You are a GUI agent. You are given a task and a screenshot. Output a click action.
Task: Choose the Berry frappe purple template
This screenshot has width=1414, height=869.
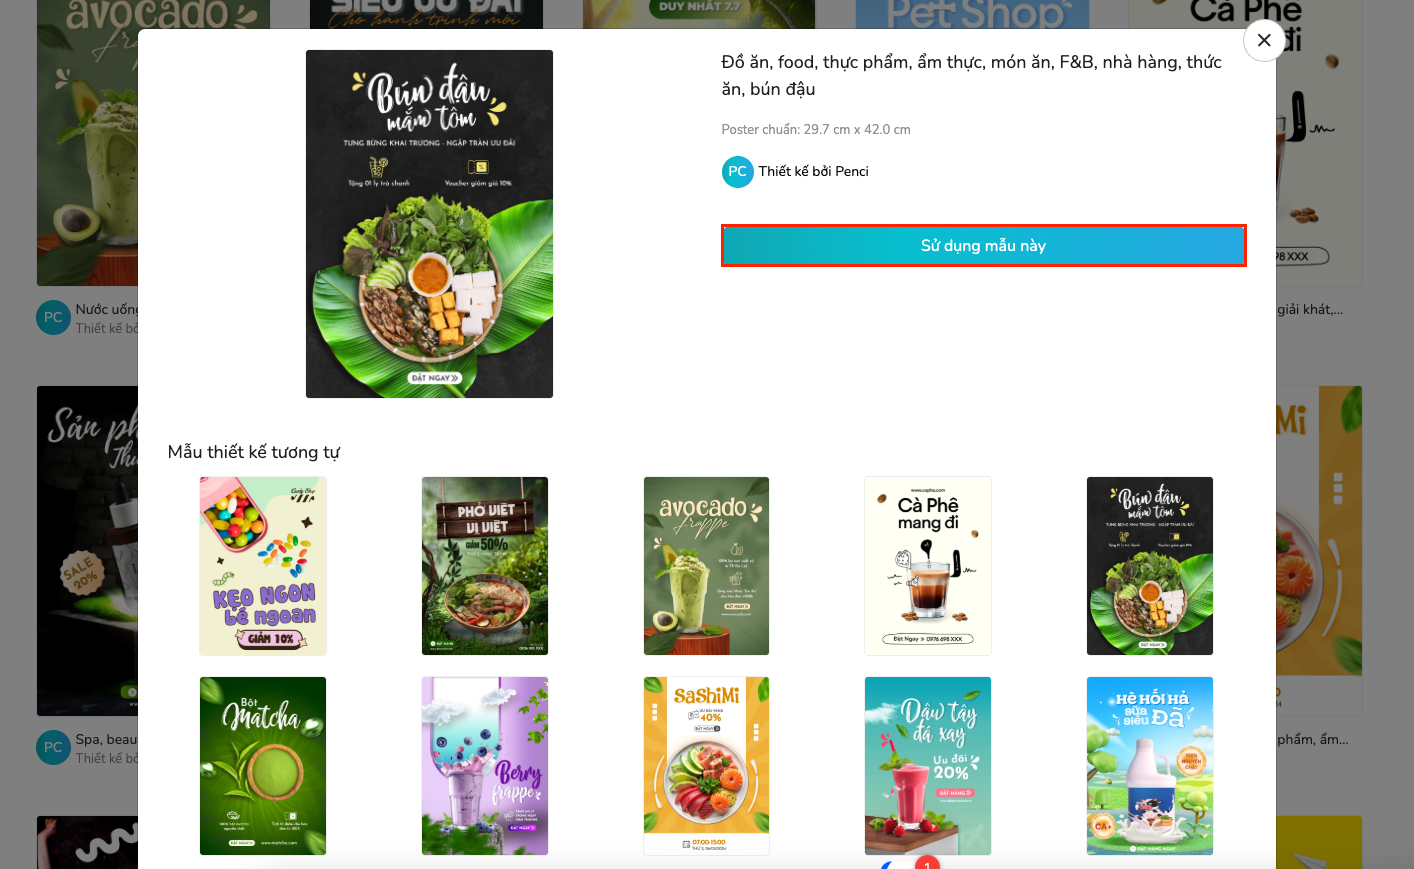tap(485, 766)
